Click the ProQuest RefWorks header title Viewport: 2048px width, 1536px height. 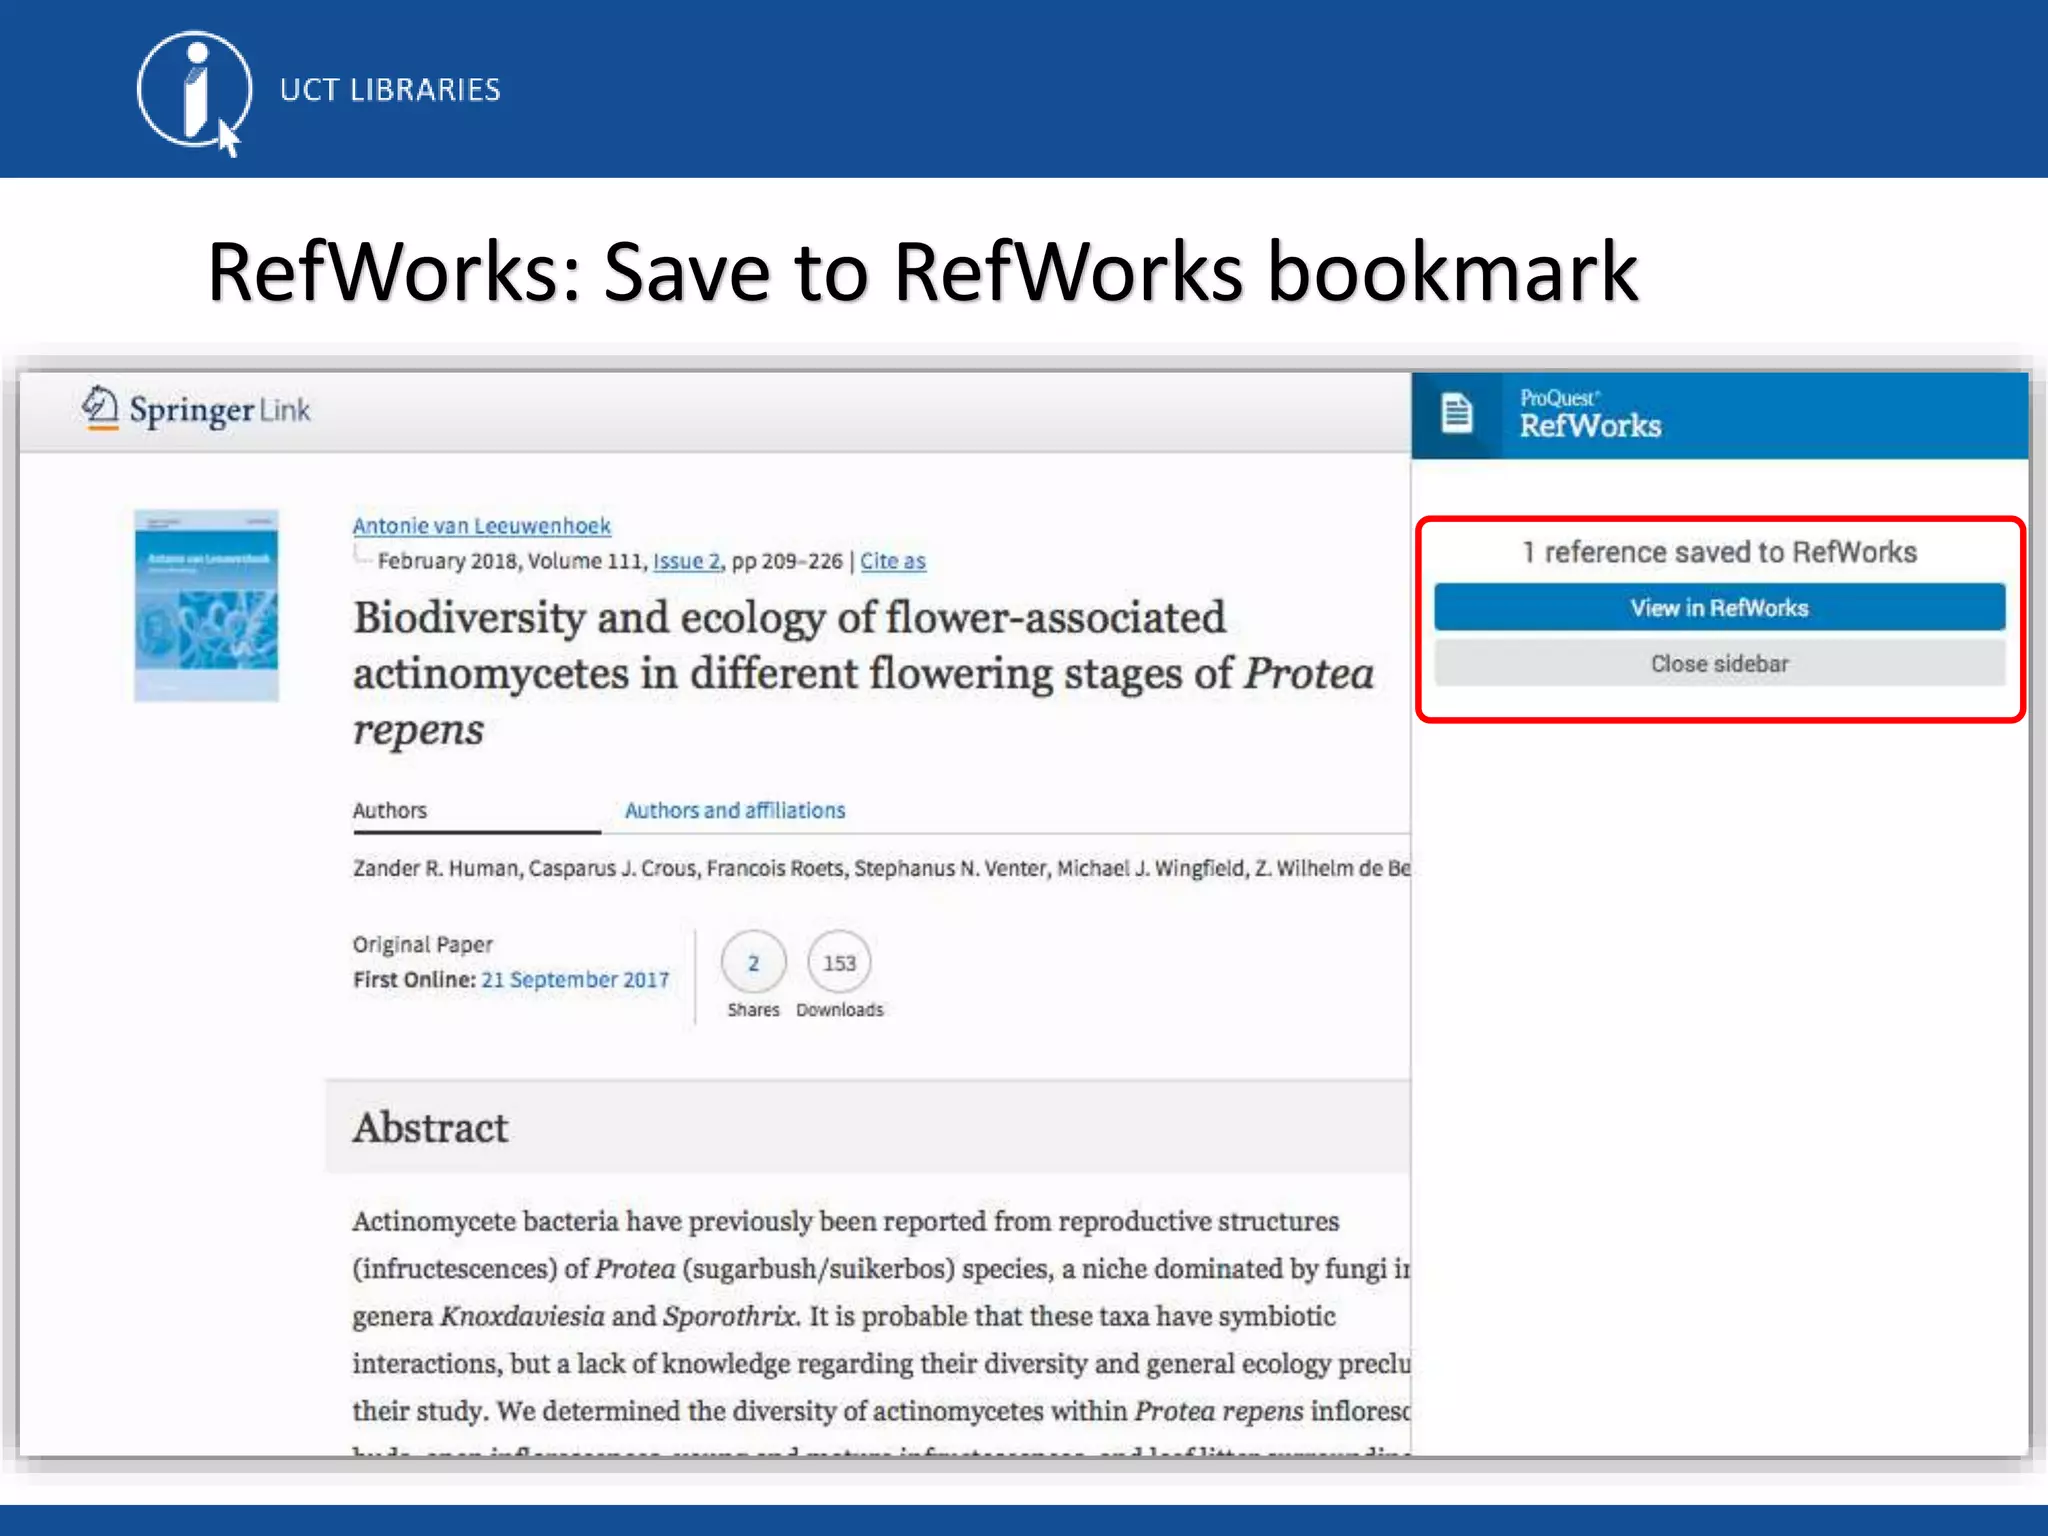coord(1590,414)
